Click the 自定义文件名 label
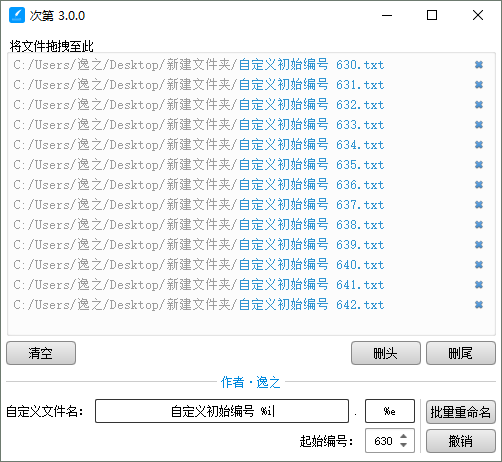Viewport: 502px width, 462px height. coord(45,411)
